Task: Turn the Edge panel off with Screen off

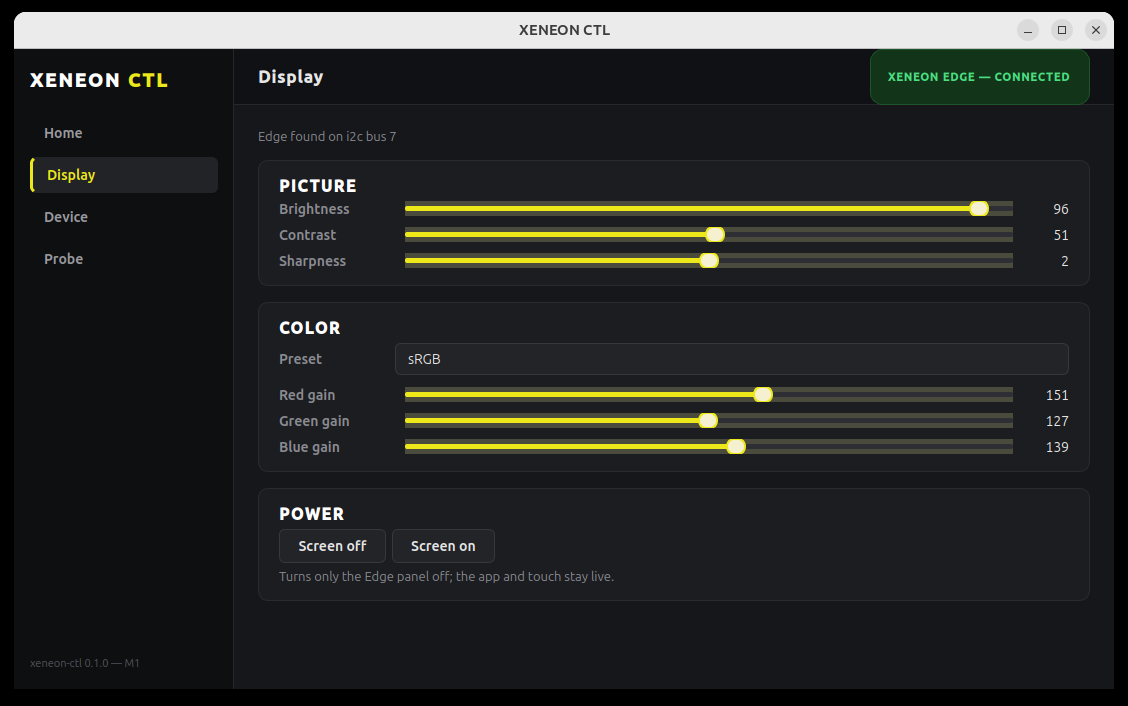Action: 332,546
